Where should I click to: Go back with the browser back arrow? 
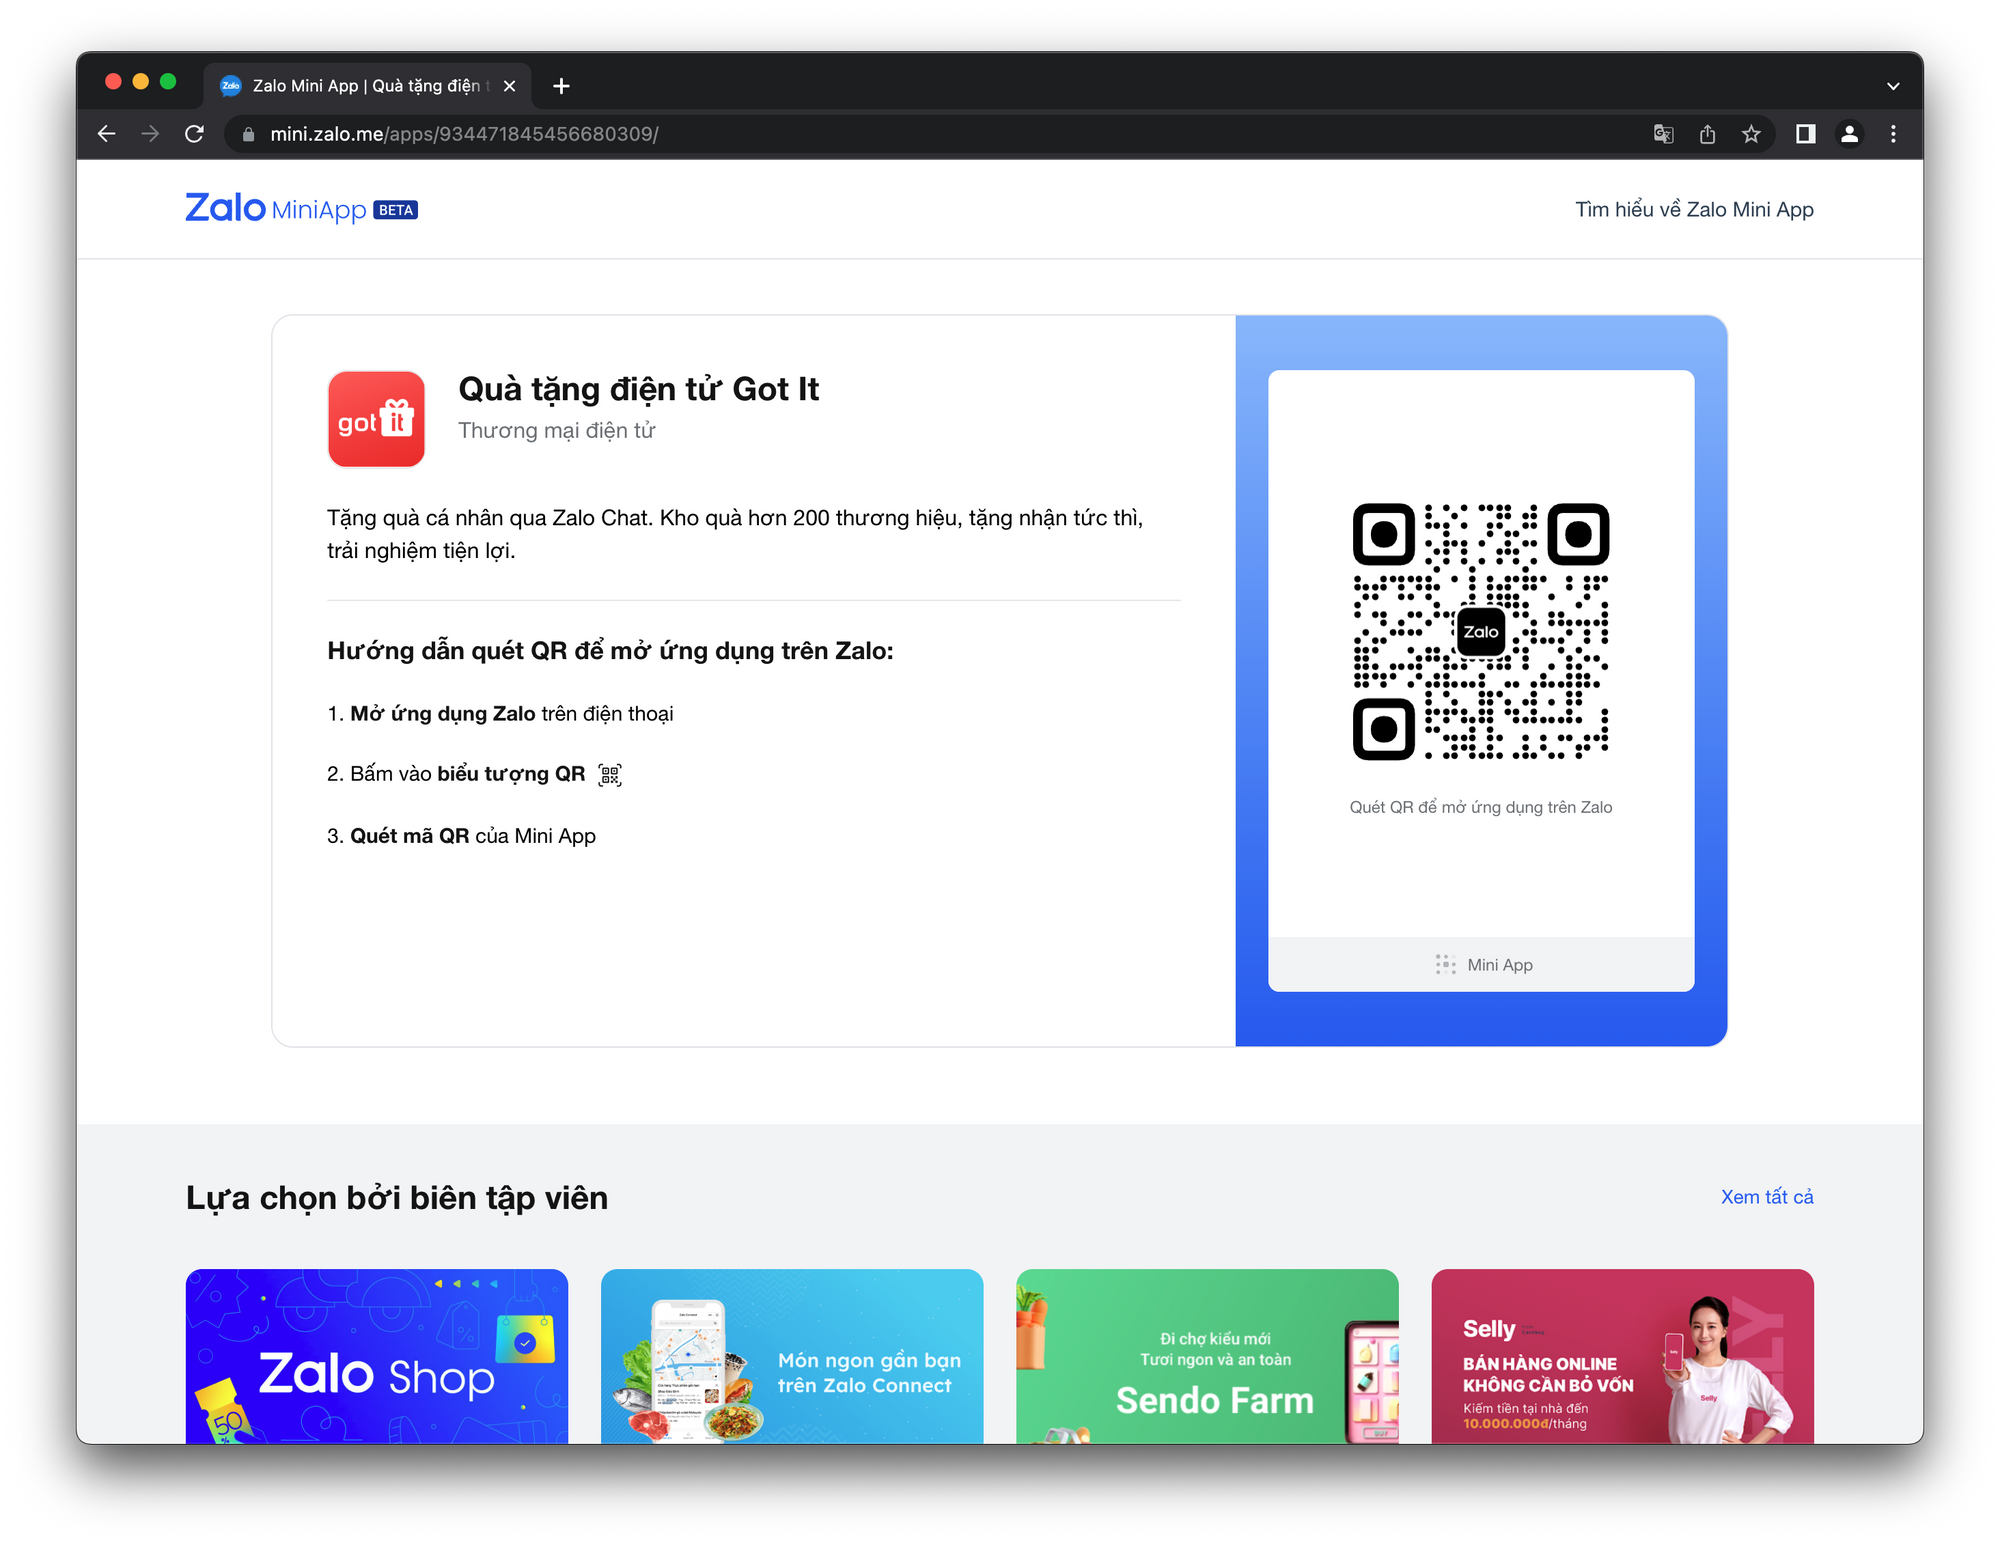(x=107, y=134)
